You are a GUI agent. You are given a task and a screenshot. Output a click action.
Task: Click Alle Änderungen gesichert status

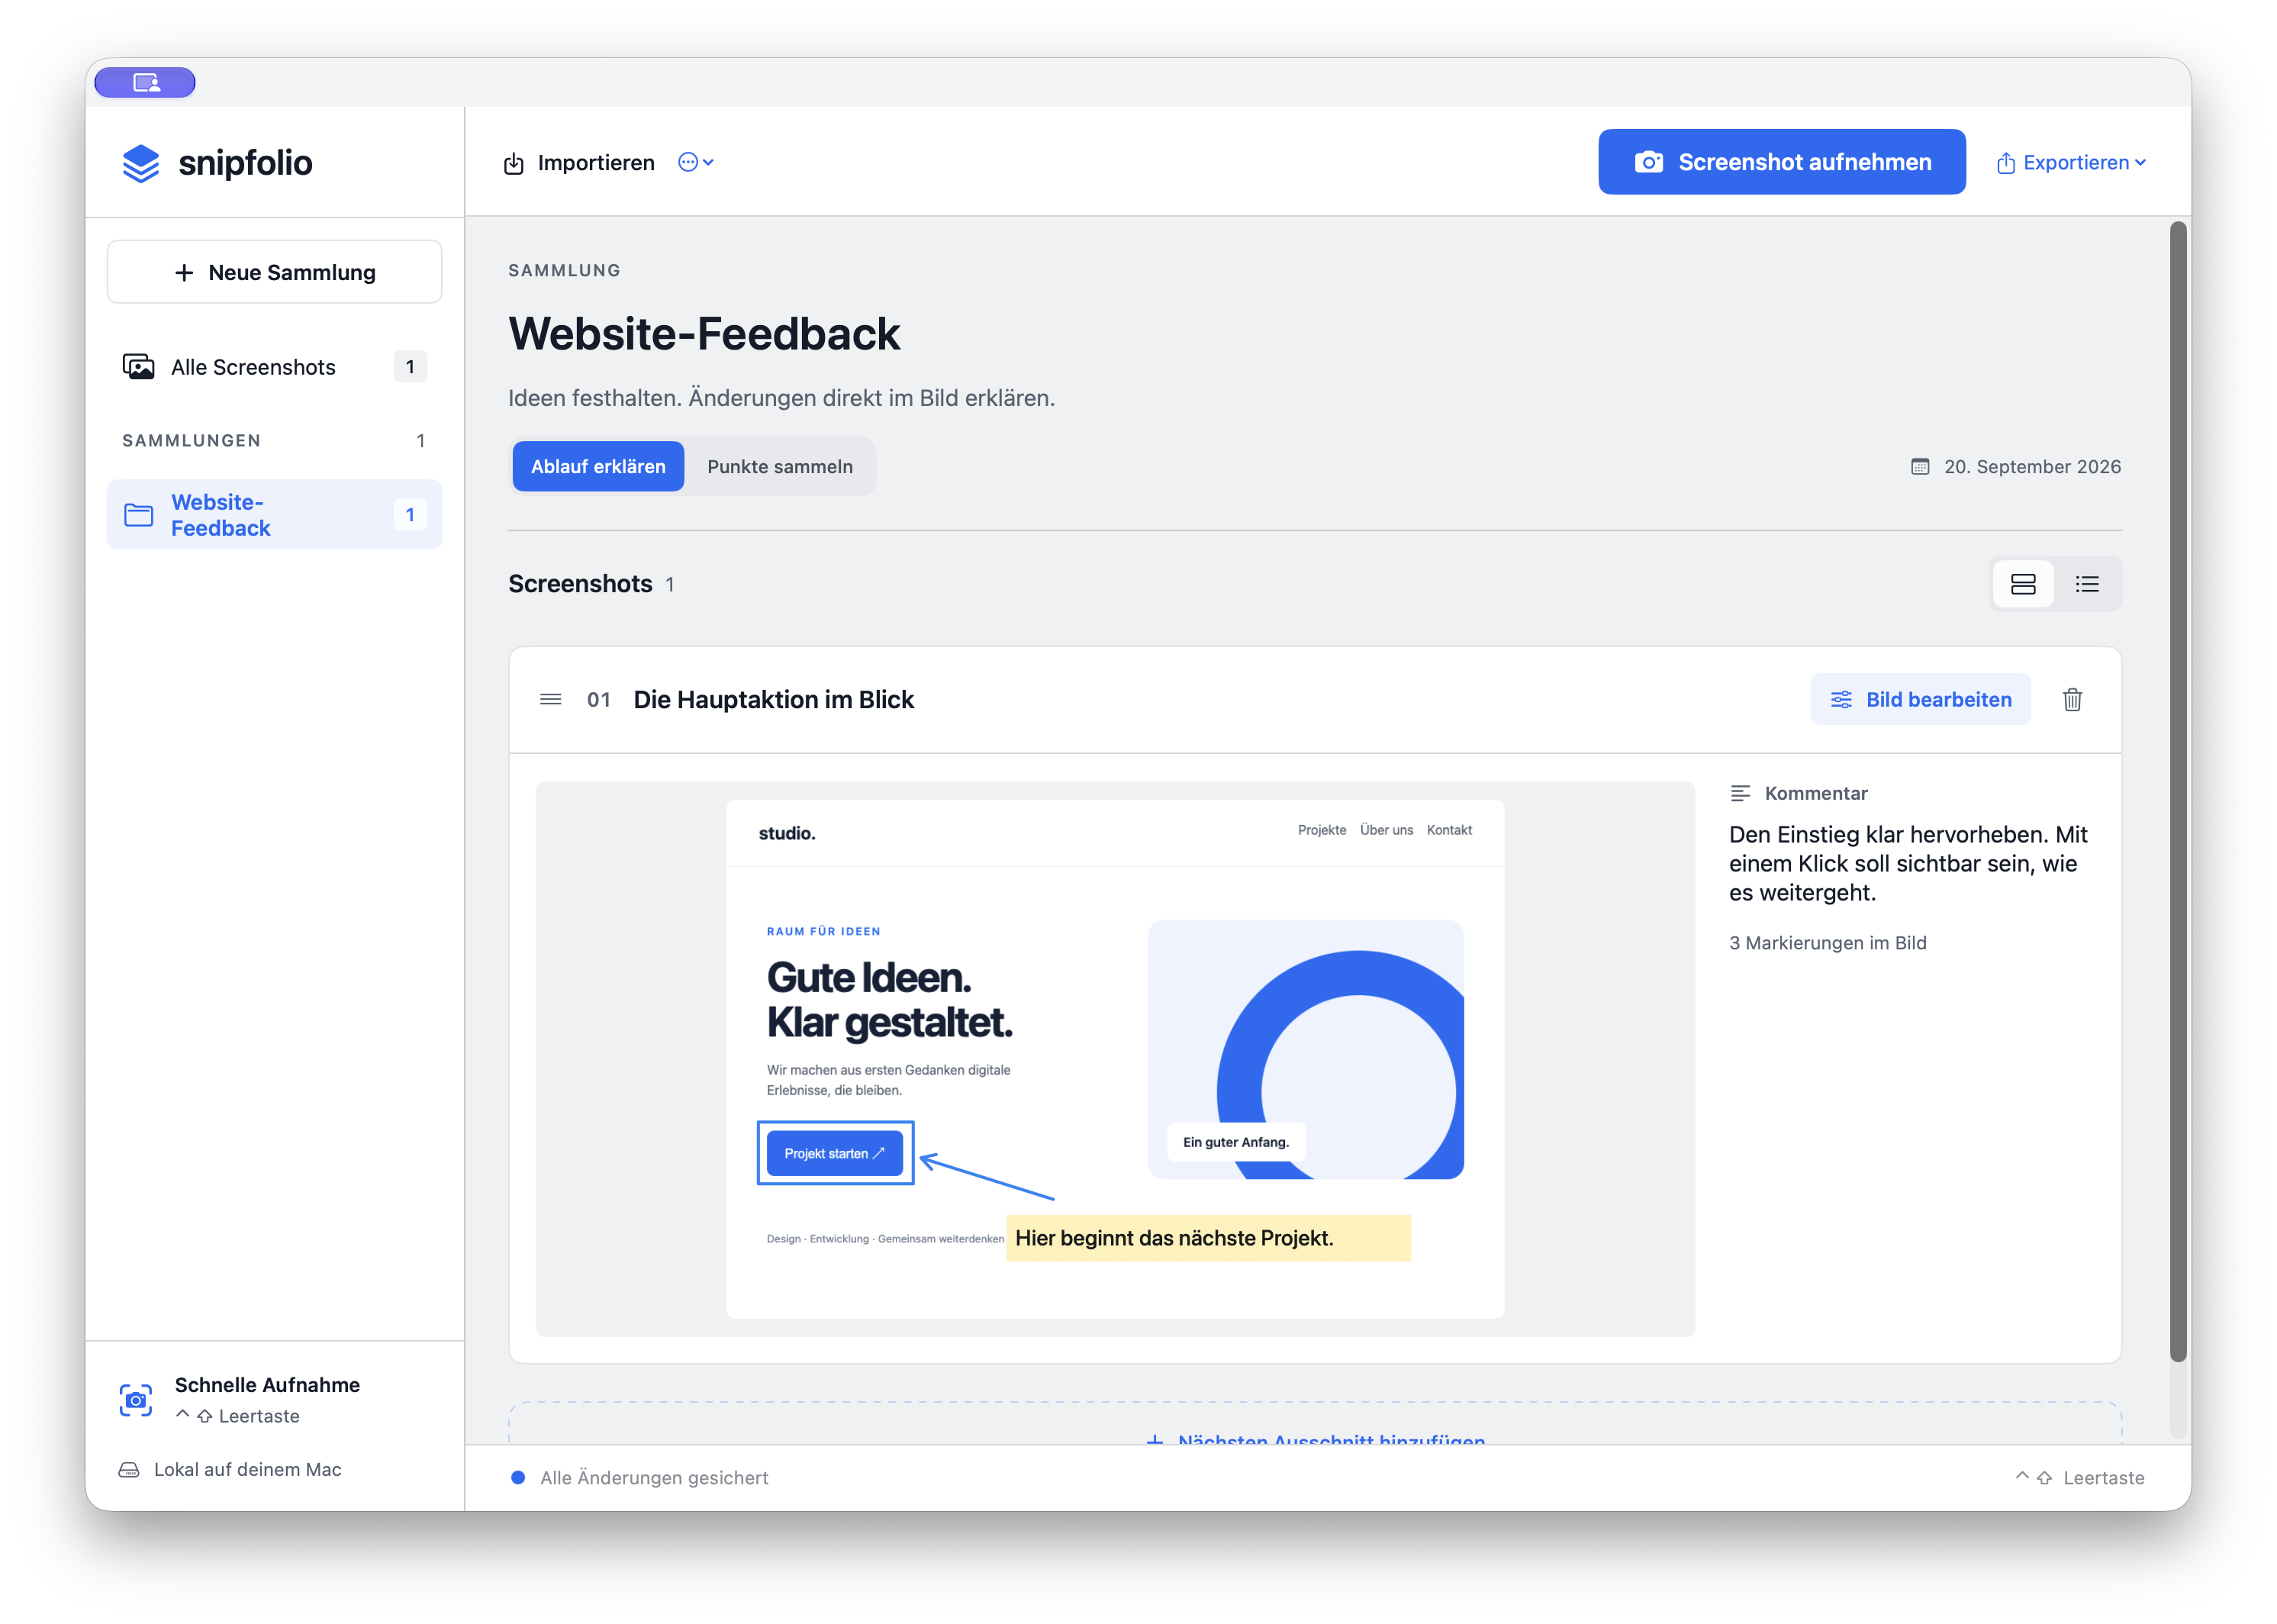tap(654, 1478)
